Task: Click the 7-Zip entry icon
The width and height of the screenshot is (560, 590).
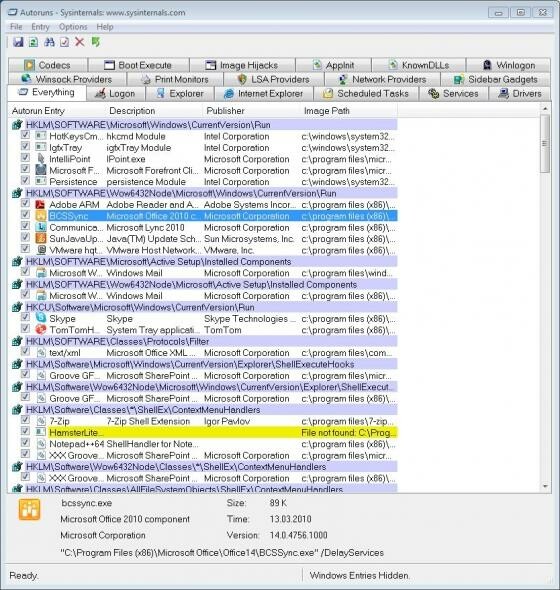Action: (x=40, y=421)
